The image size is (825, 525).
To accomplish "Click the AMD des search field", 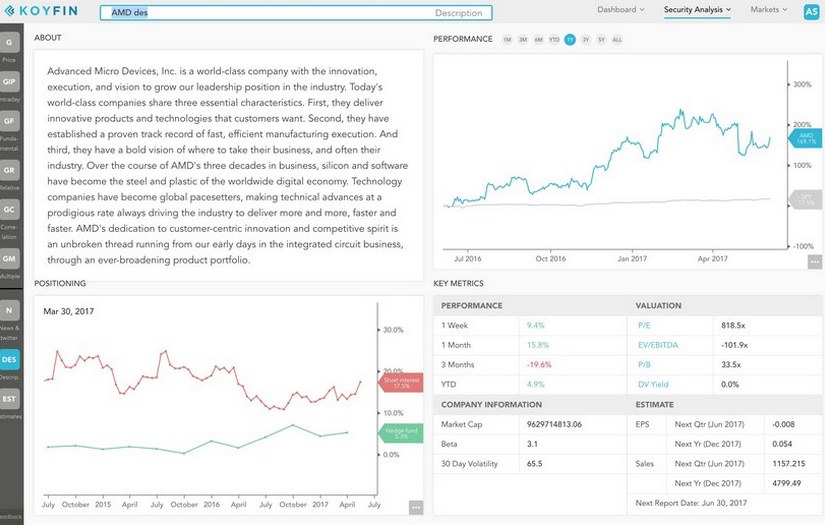I will pos(295,13).
